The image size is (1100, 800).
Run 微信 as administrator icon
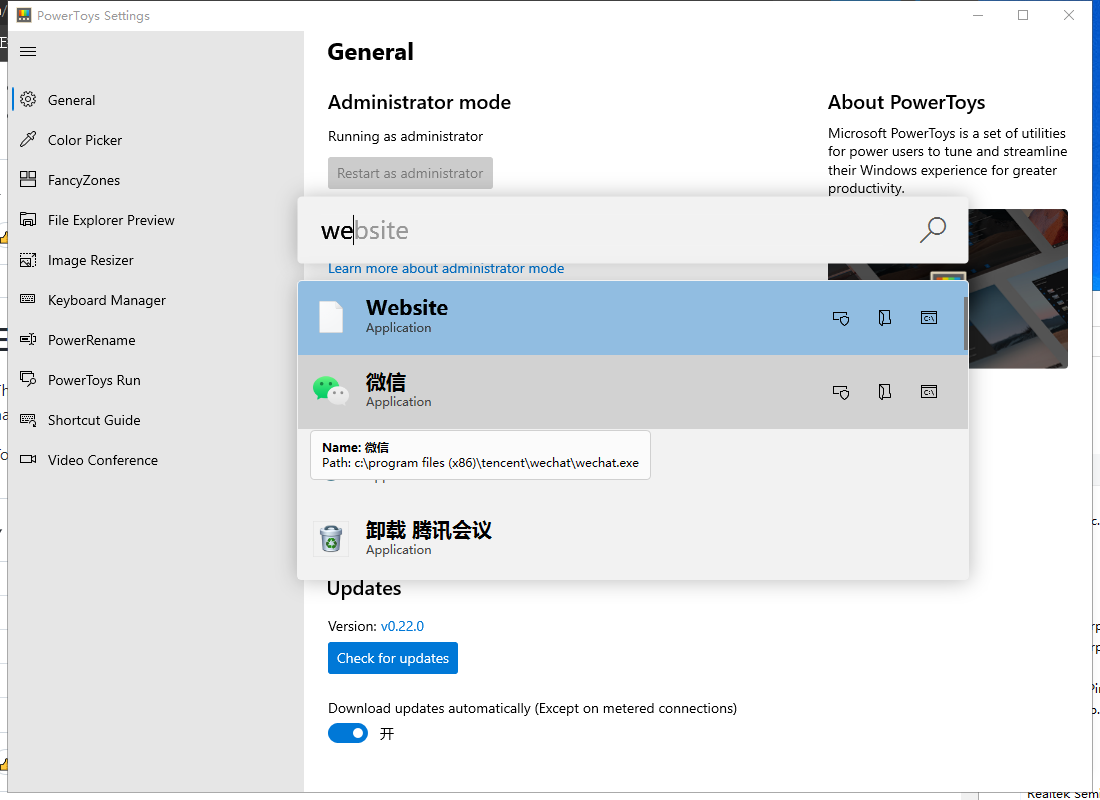click(841, 392)
